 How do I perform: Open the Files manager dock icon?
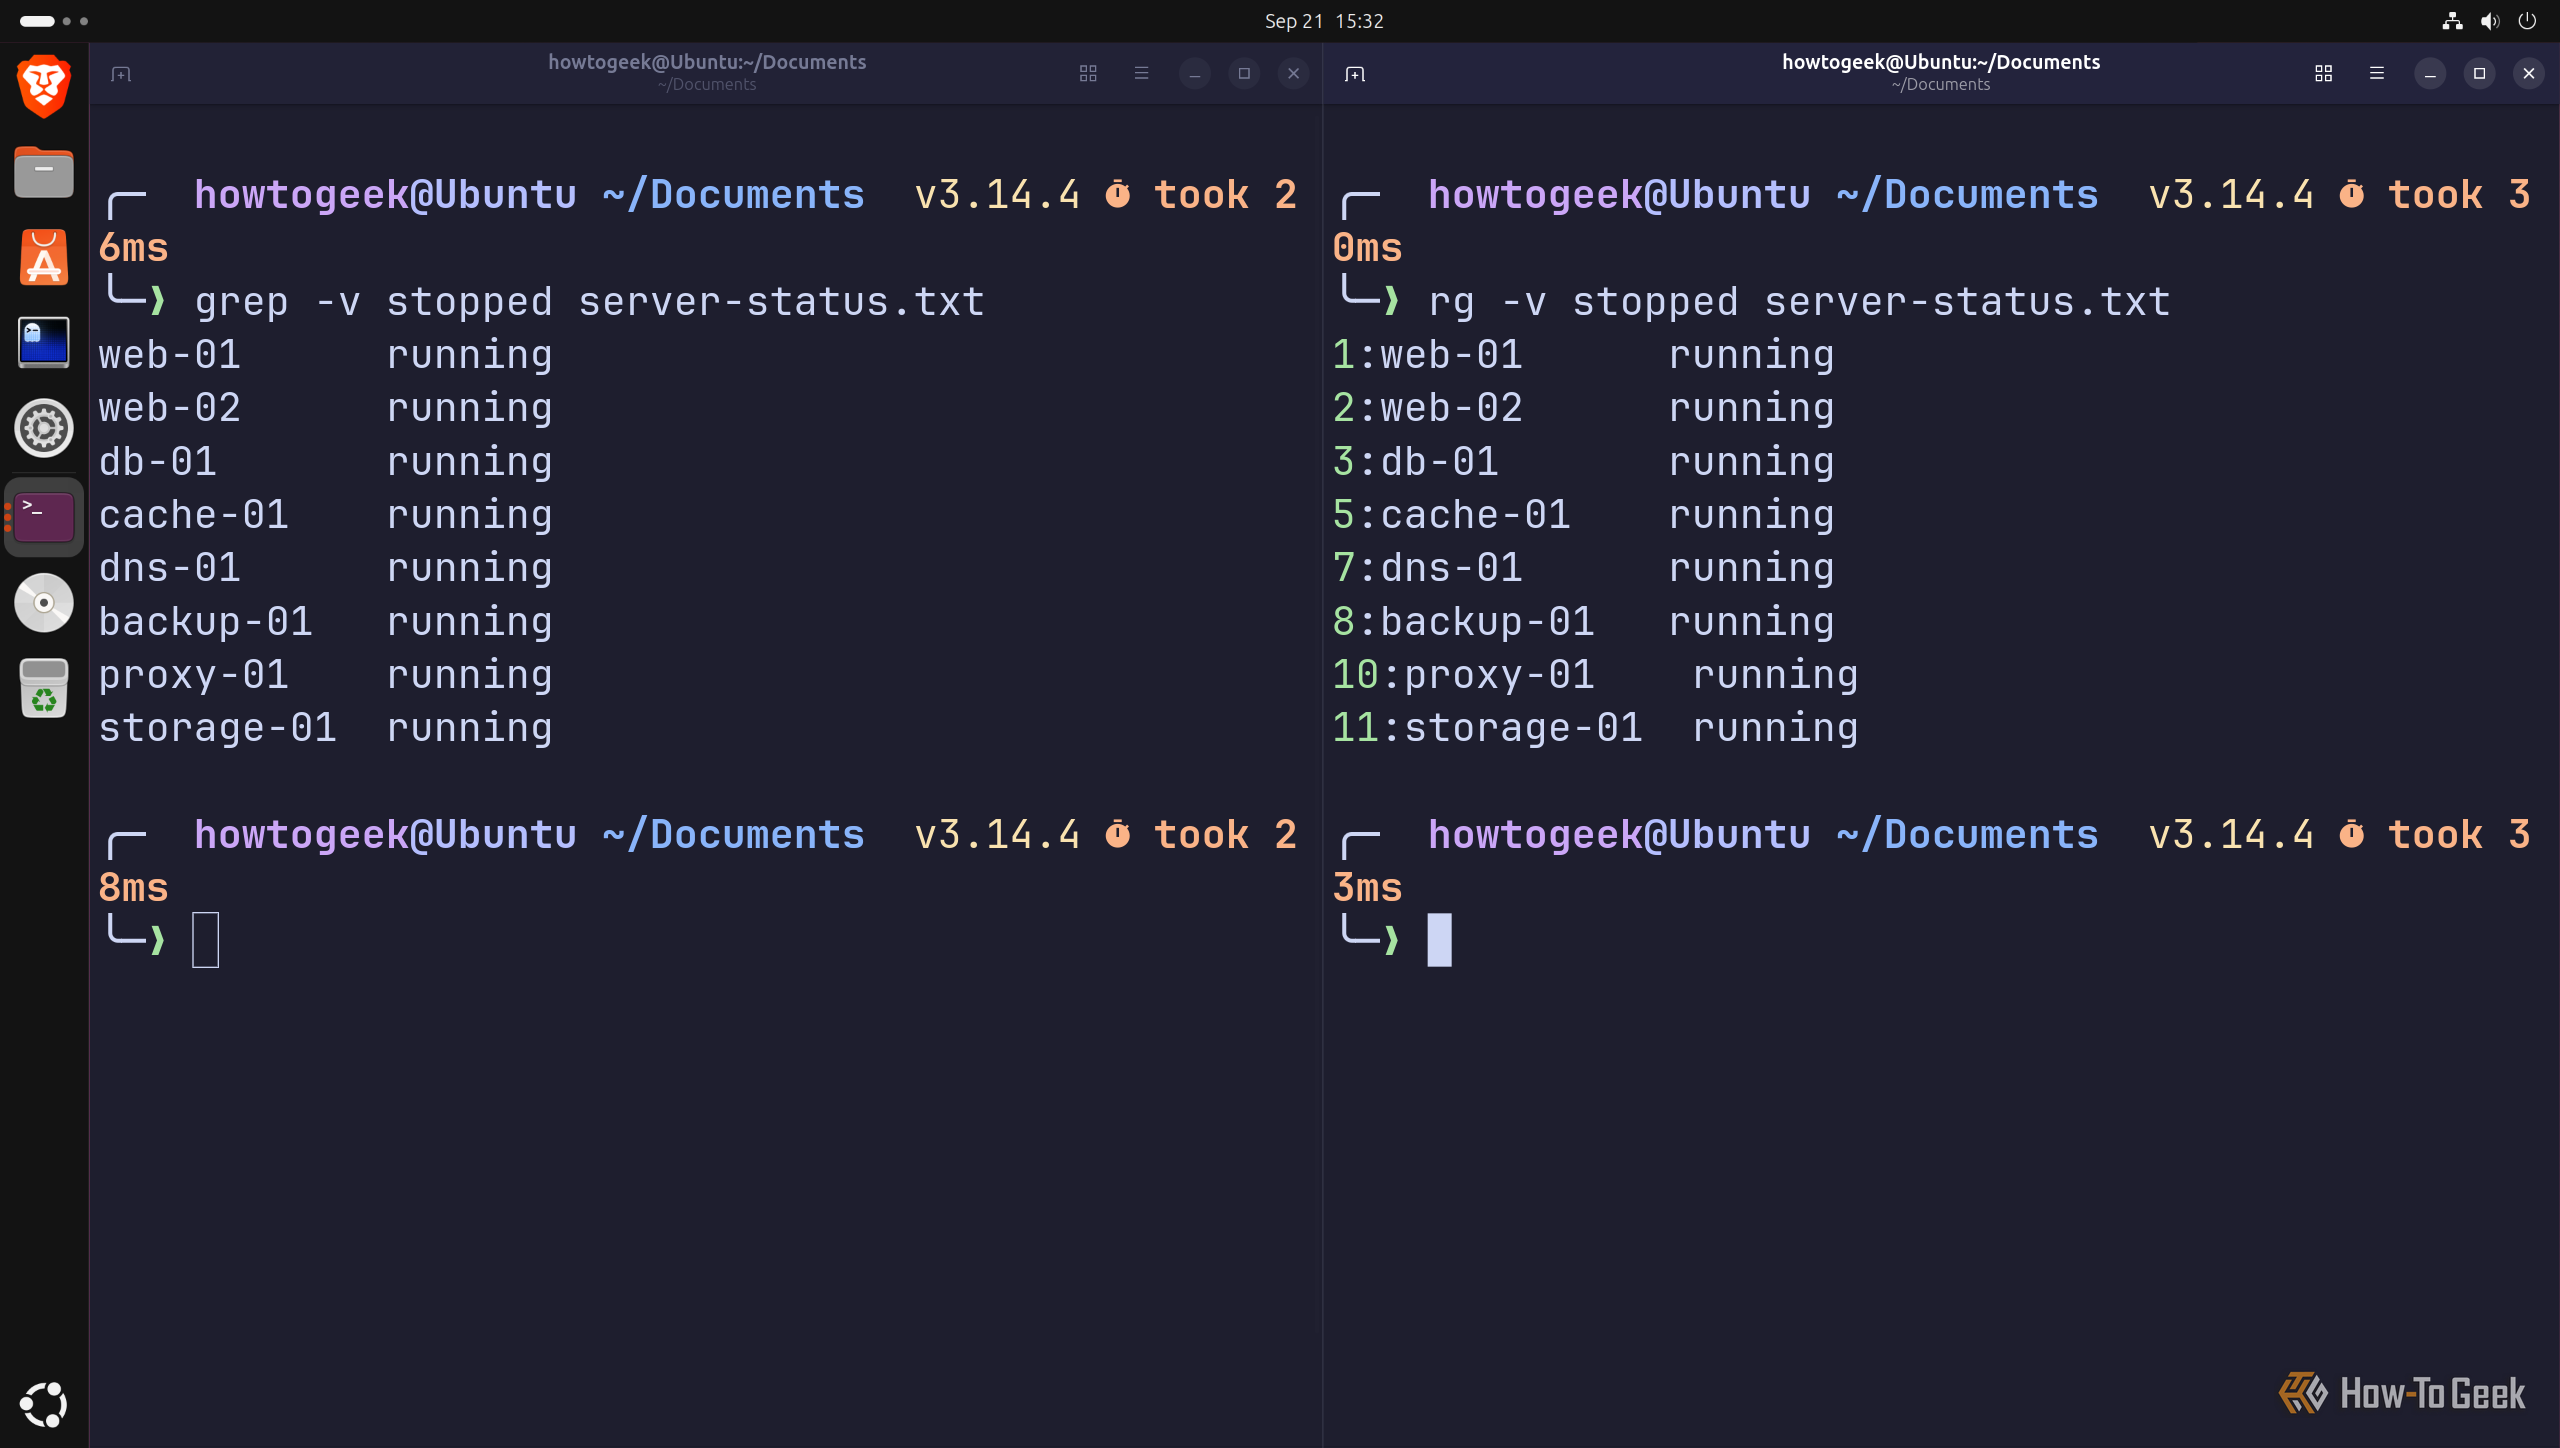(x=44, y=172)
